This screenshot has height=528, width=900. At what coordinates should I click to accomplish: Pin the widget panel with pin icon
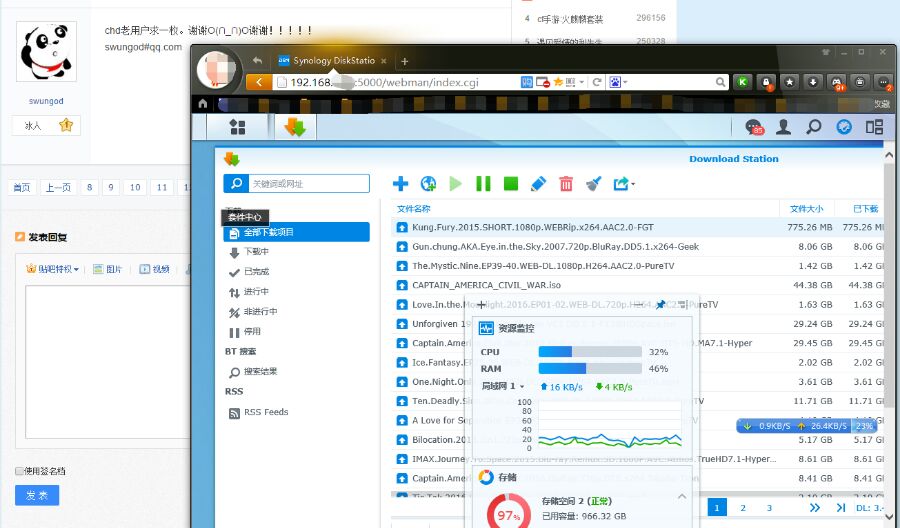(661, 304)
